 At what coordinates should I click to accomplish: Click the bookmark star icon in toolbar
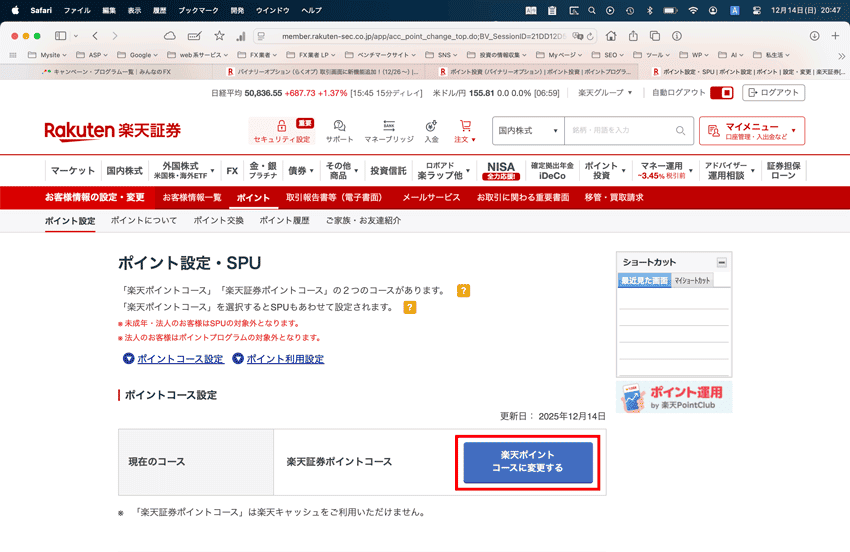pos(219,36)
